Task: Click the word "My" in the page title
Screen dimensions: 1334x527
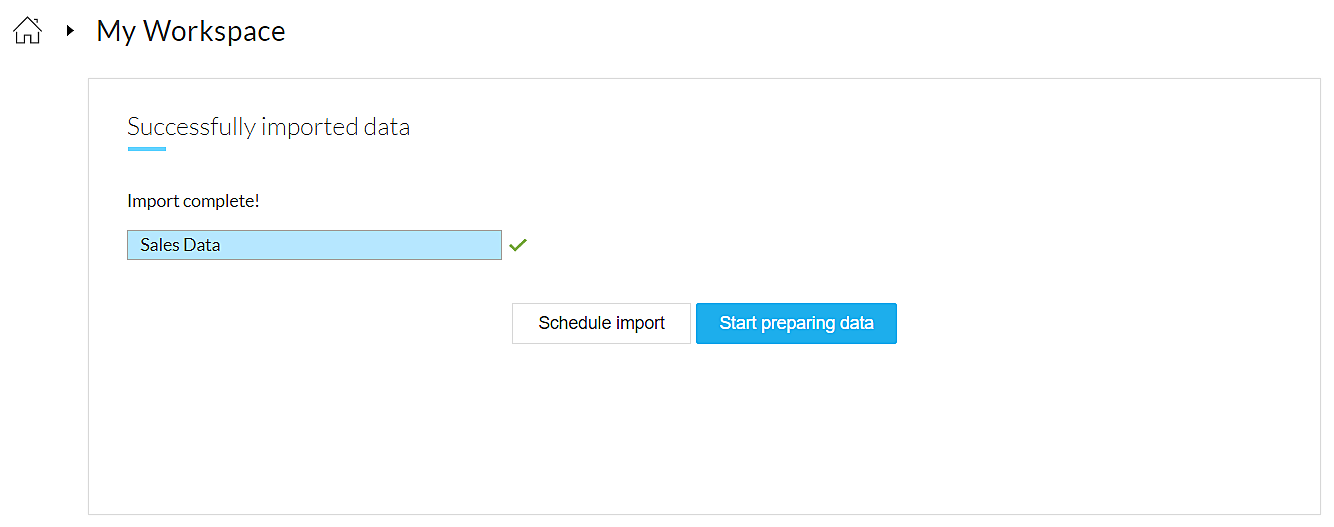Action: tap(115, 31)
